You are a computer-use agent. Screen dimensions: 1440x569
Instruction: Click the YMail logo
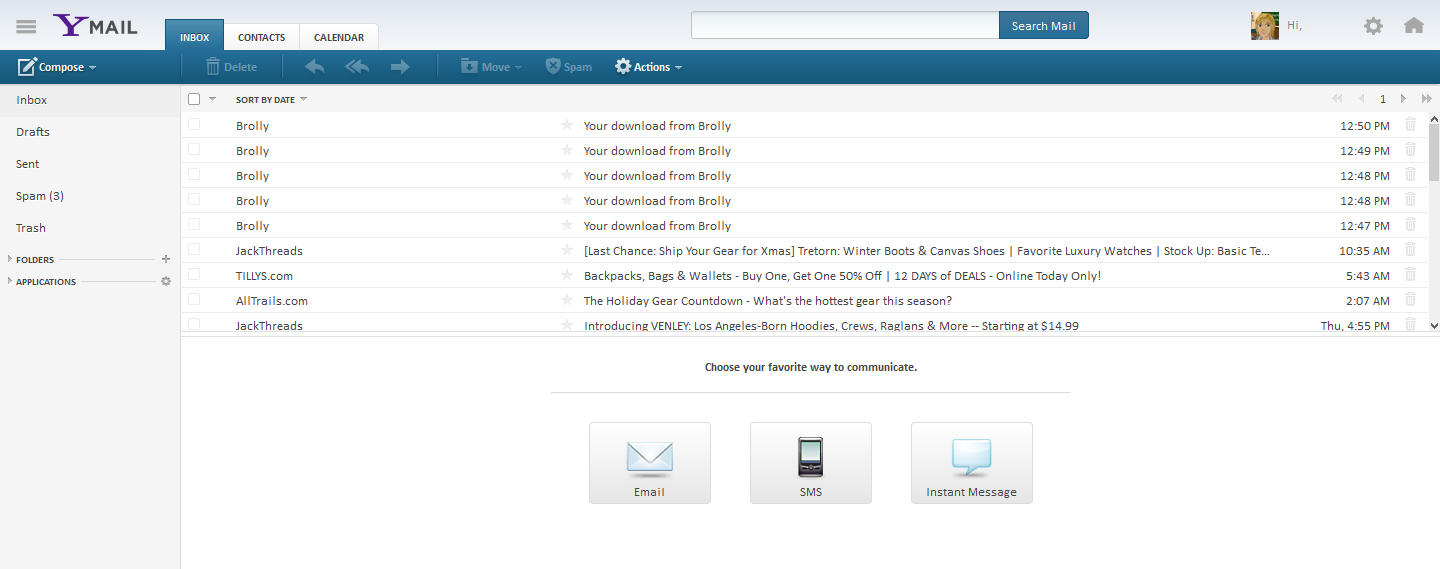tap(96, 26)
